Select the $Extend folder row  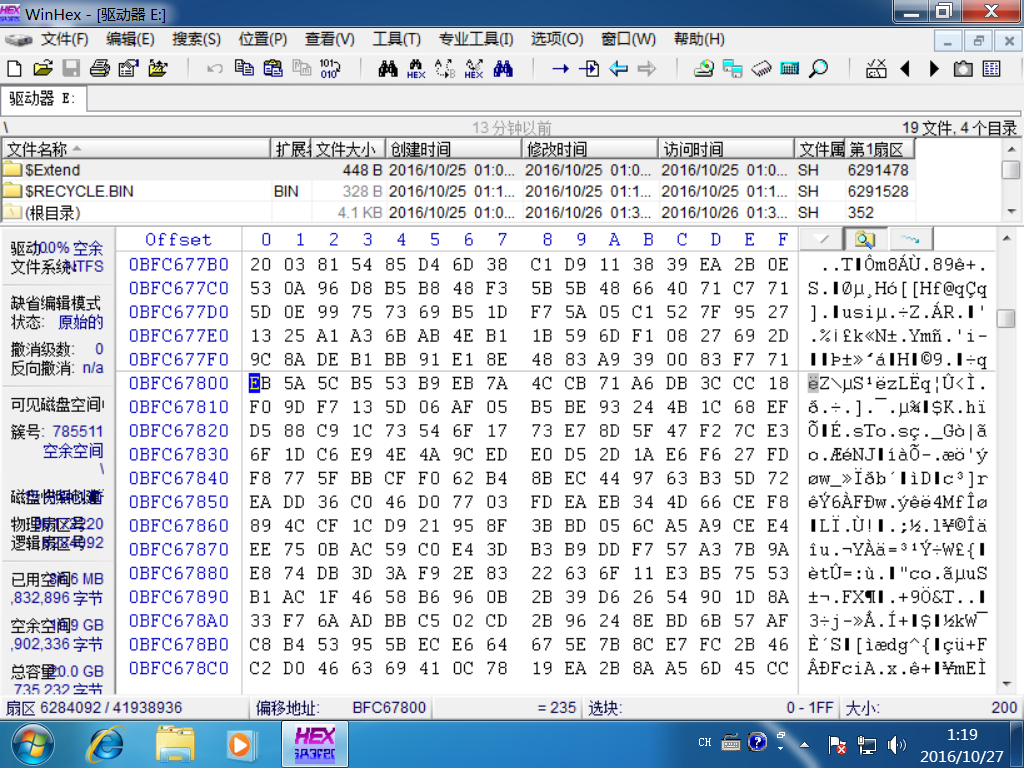(457, 170)
